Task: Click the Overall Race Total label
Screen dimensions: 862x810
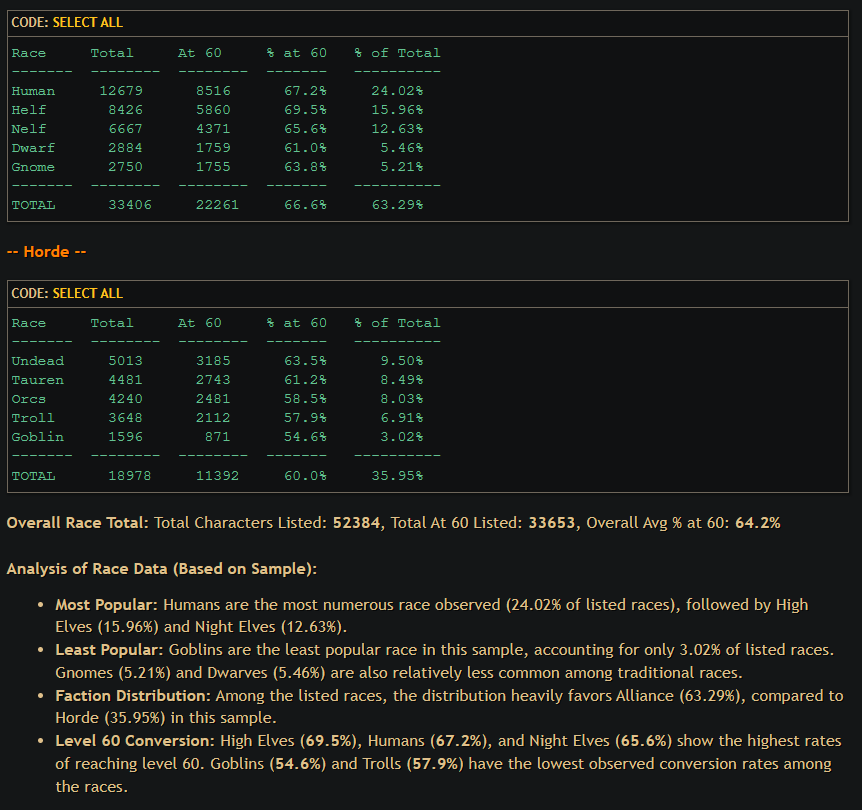Action: click(x=78, y=522)
